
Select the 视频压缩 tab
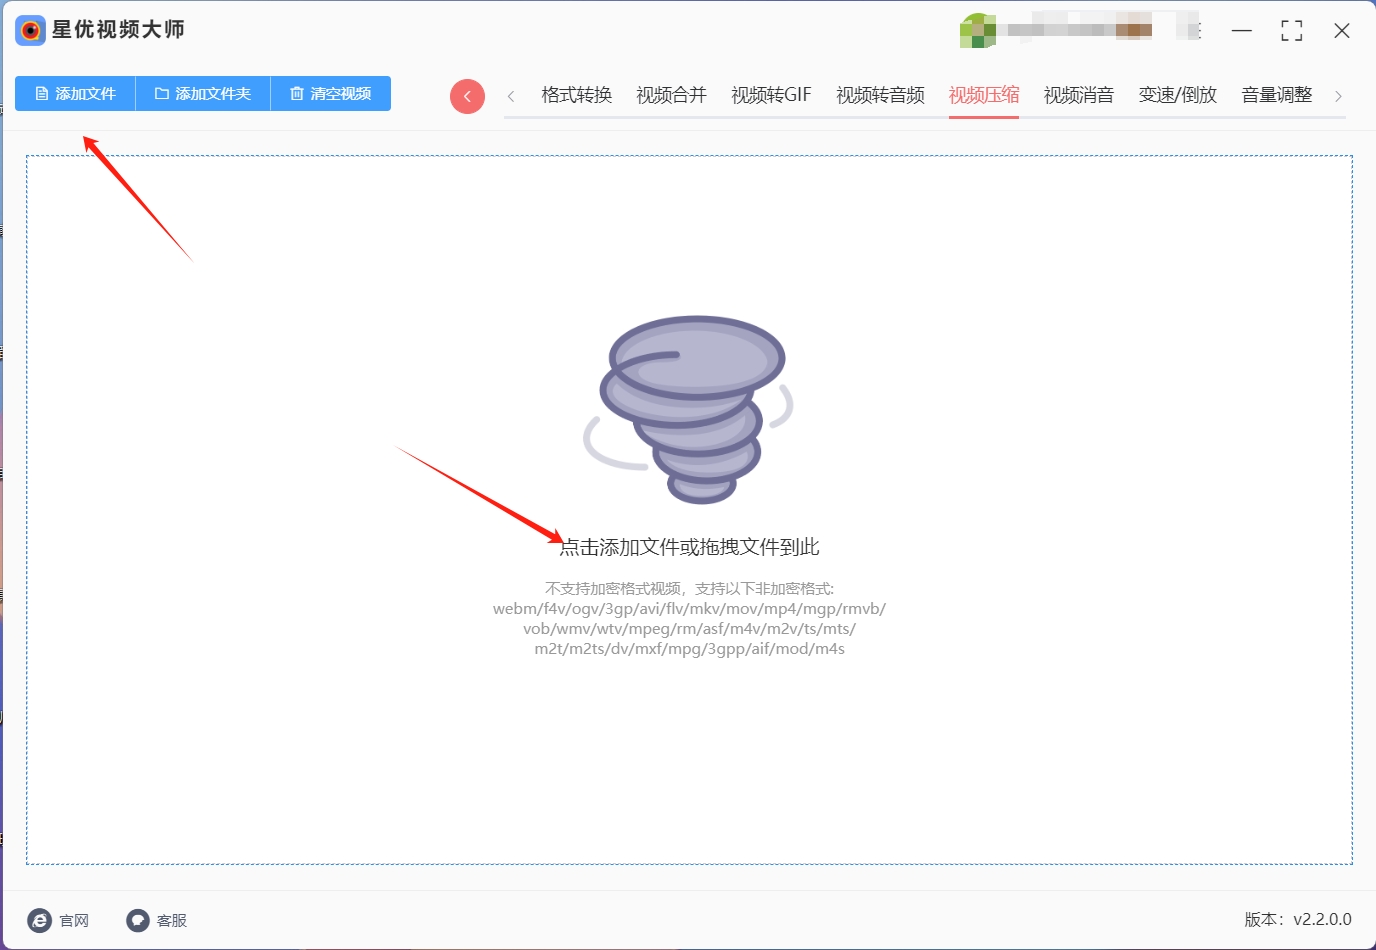click(984, 95)
